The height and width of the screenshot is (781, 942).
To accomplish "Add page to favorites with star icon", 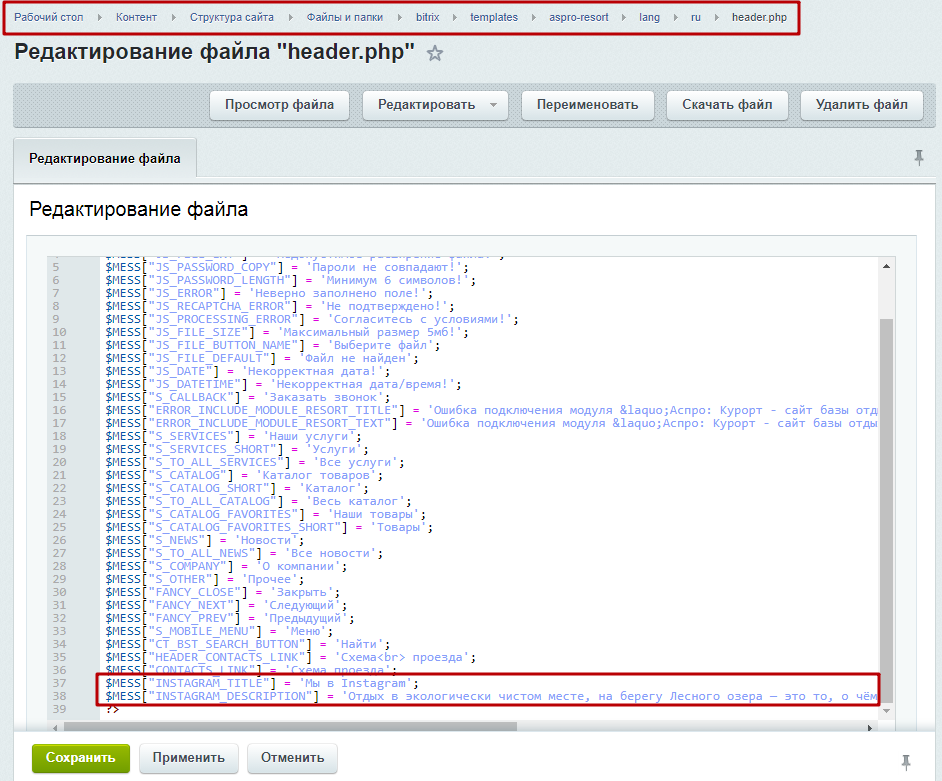I will (x=435, y=54).
